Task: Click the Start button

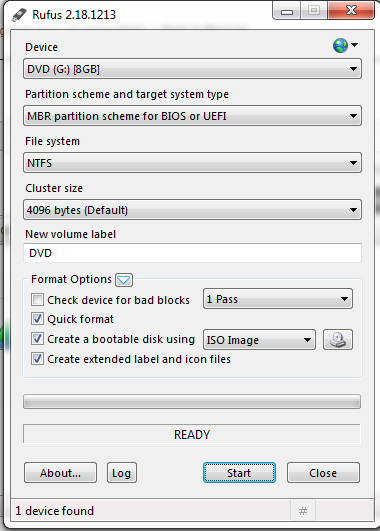Action: point(239,473)
